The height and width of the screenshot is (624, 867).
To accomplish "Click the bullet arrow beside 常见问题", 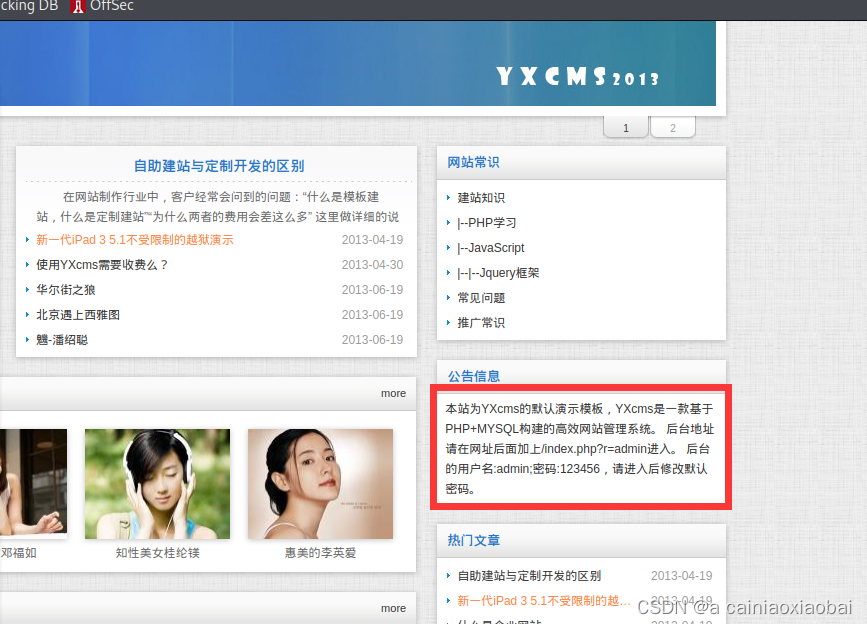I will click(x=448, y=297).
